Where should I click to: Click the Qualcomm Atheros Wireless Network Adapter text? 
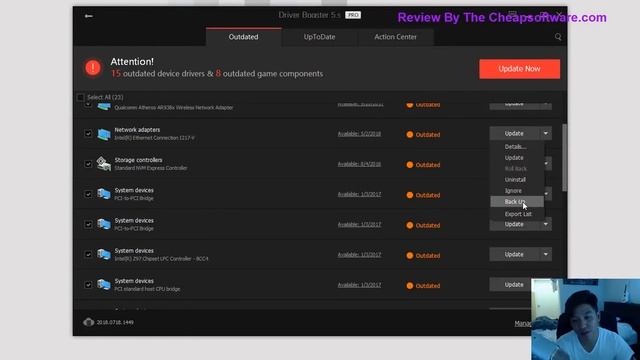tap(174, 108)
